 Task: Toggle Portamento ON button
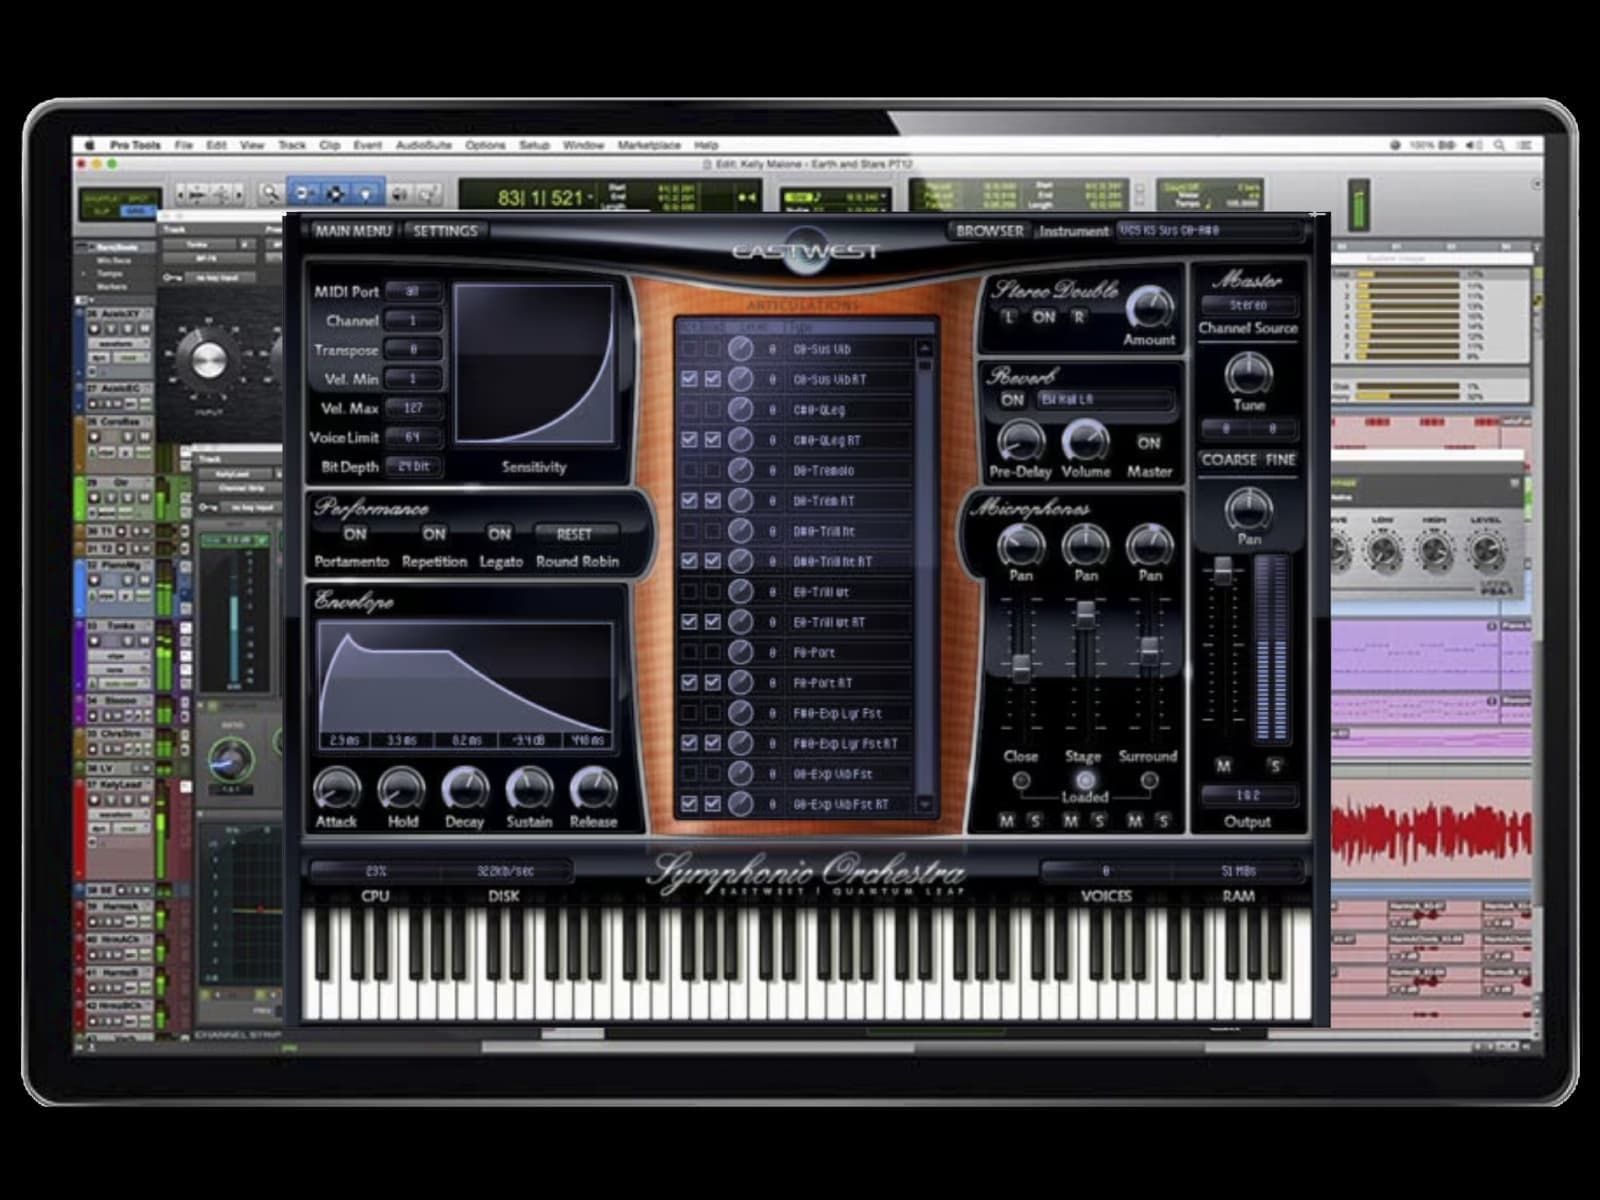pyautogui.click(x=355, y=534)
